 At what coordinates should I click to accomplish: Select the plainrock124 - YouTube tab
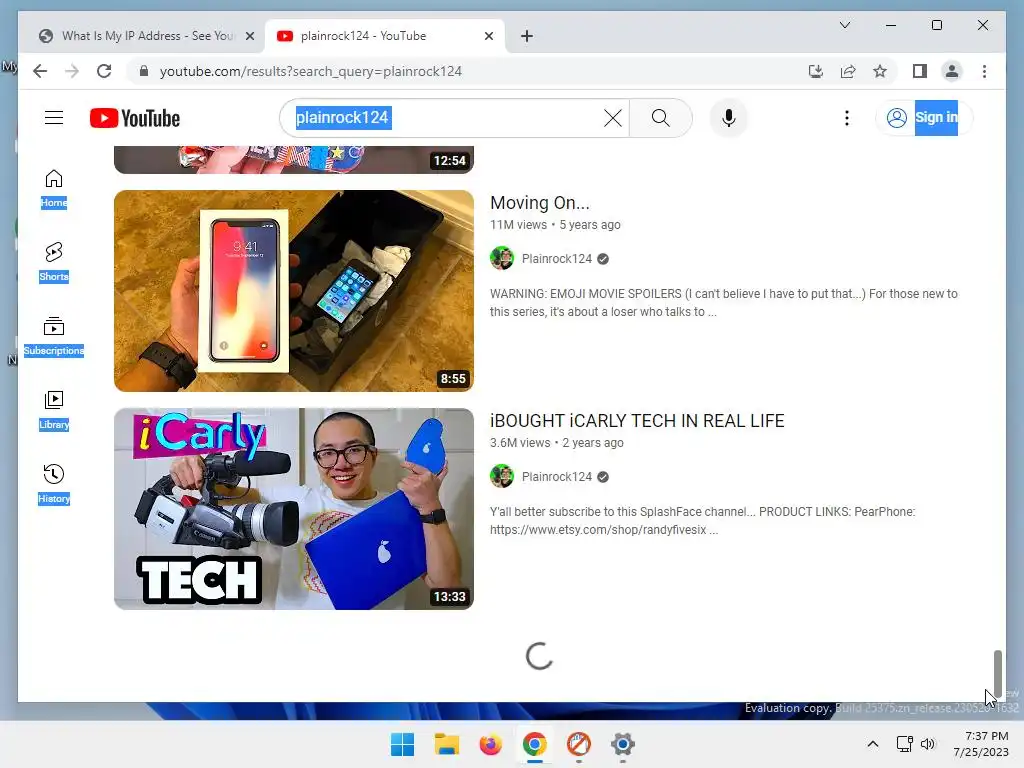(385, 36)
